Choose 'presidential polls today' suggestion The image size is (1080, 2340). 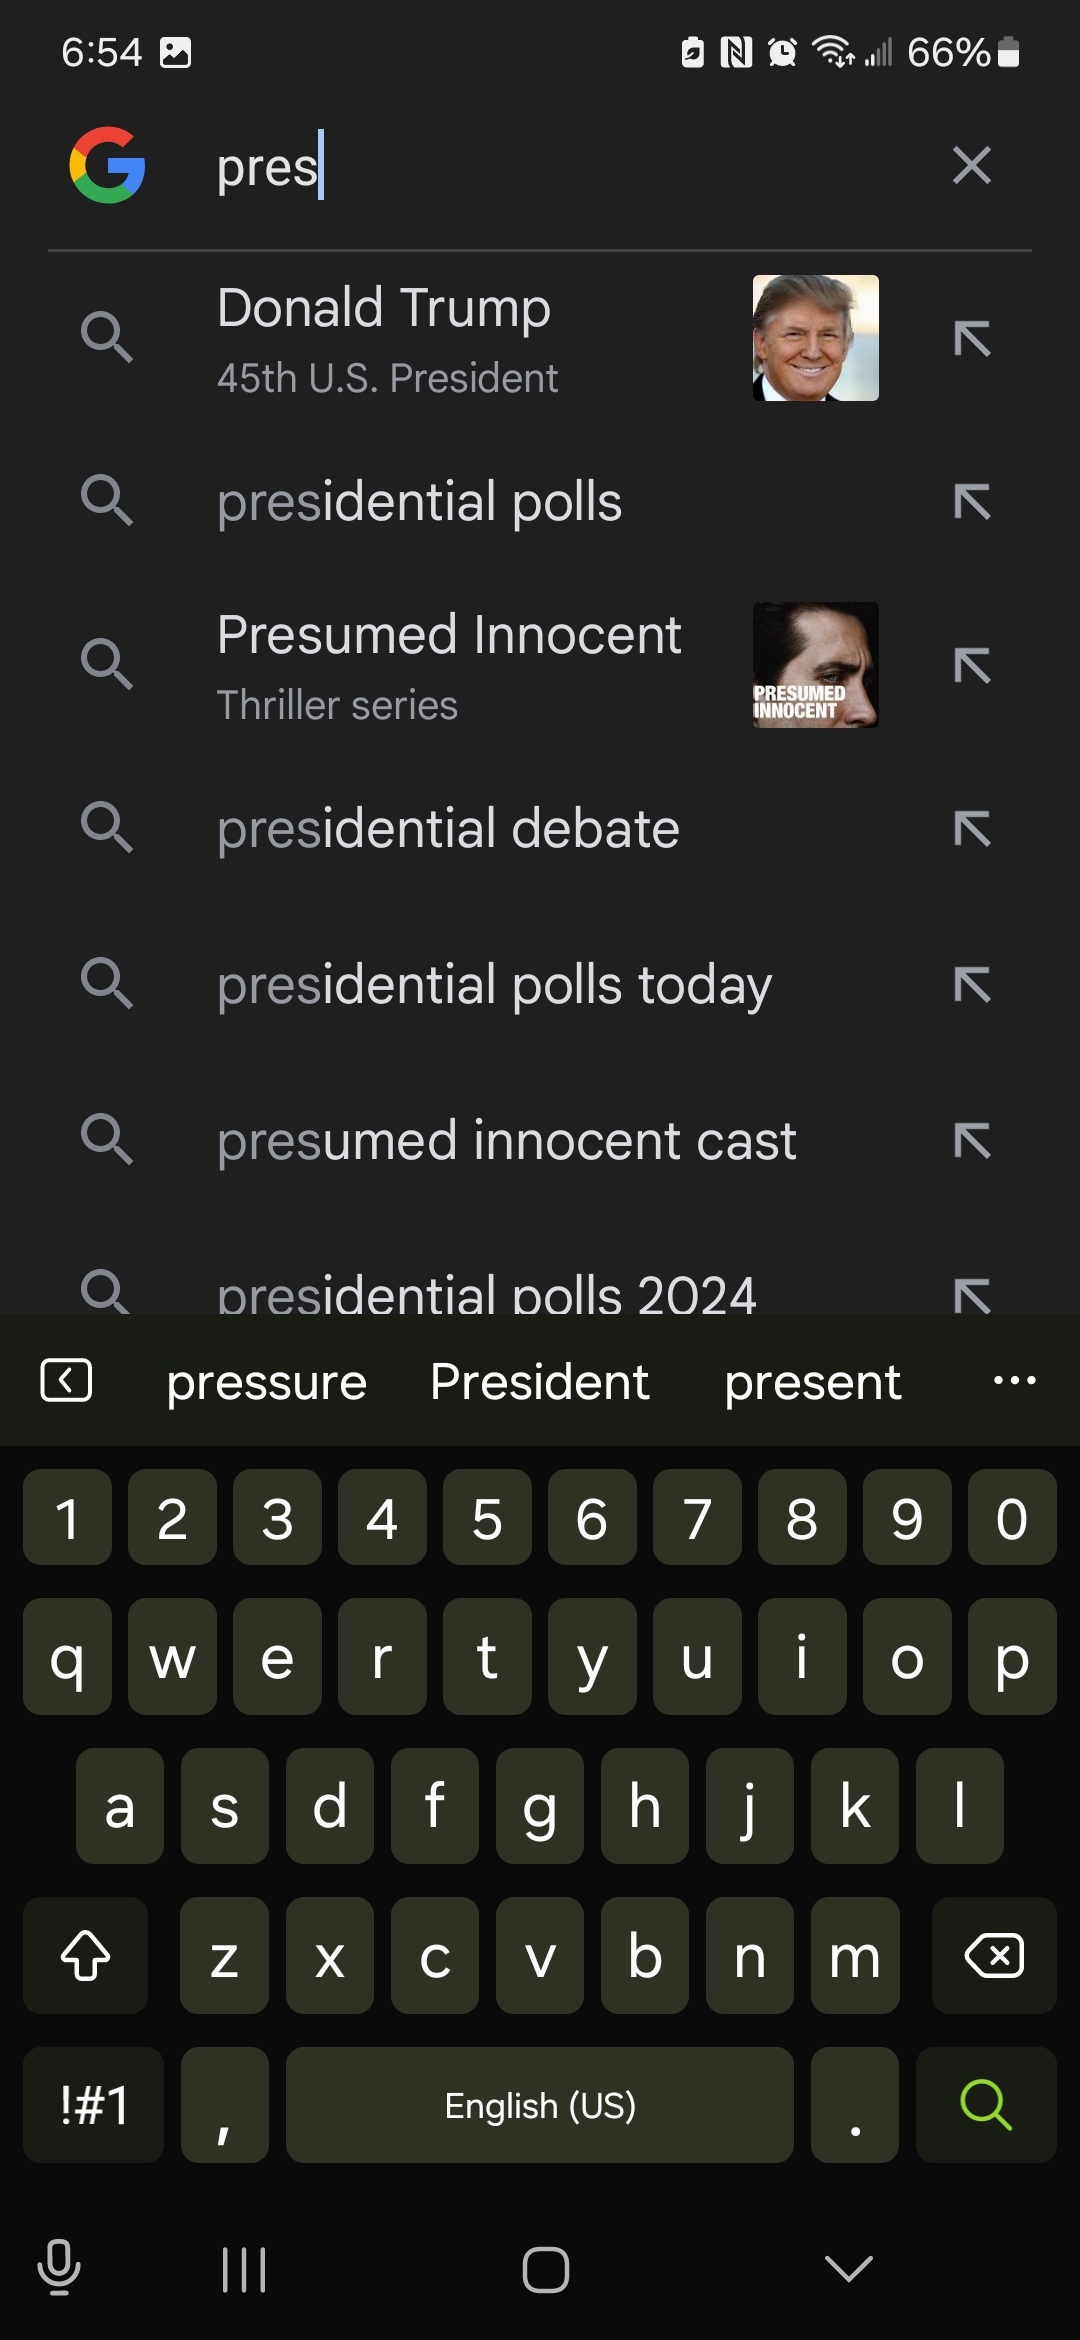[494, 985]
